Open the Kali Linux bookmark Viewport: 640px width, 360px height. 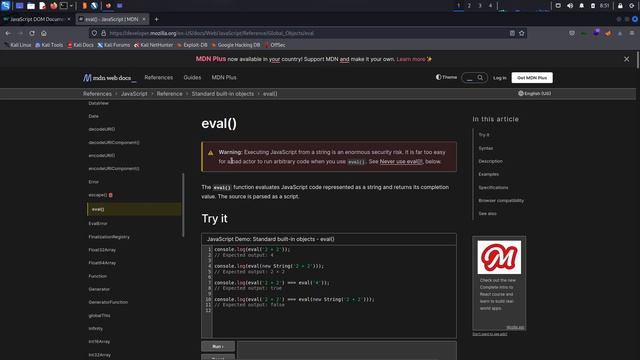18,45
